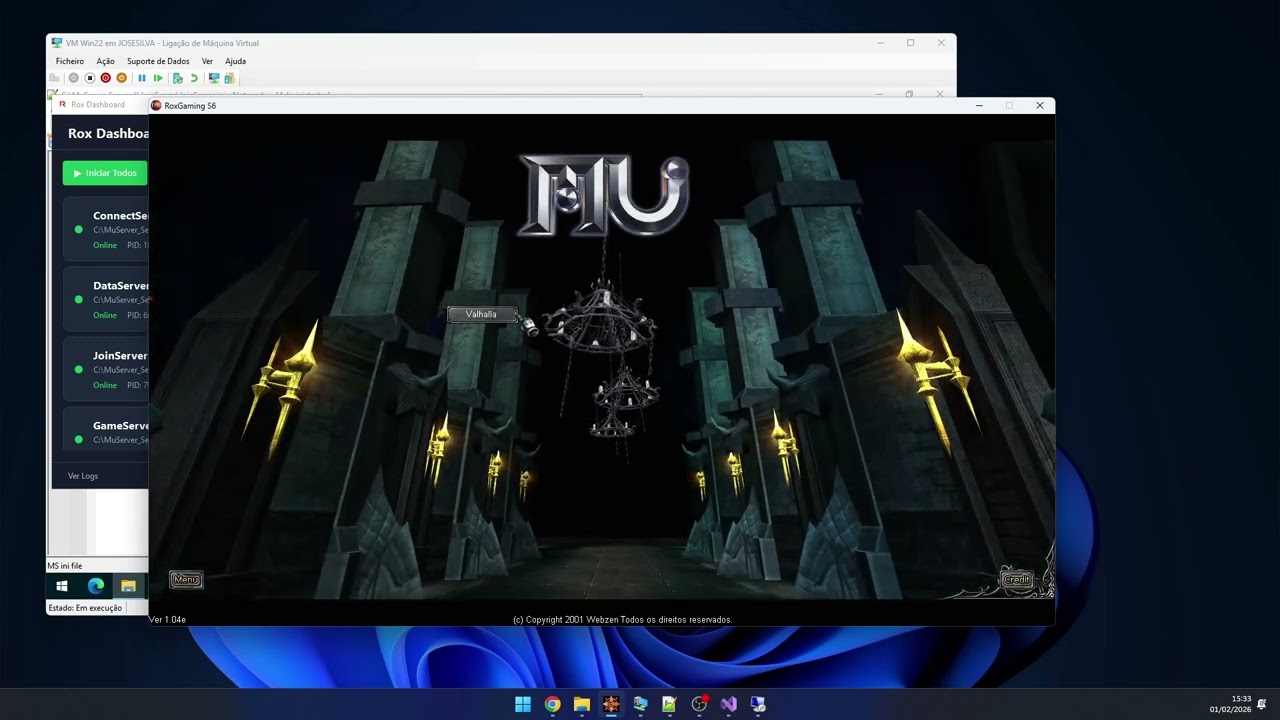Click the green VM revert icon
This screenshot has height=720, width=1280.
pyautogui.click(x=194, y=78)
